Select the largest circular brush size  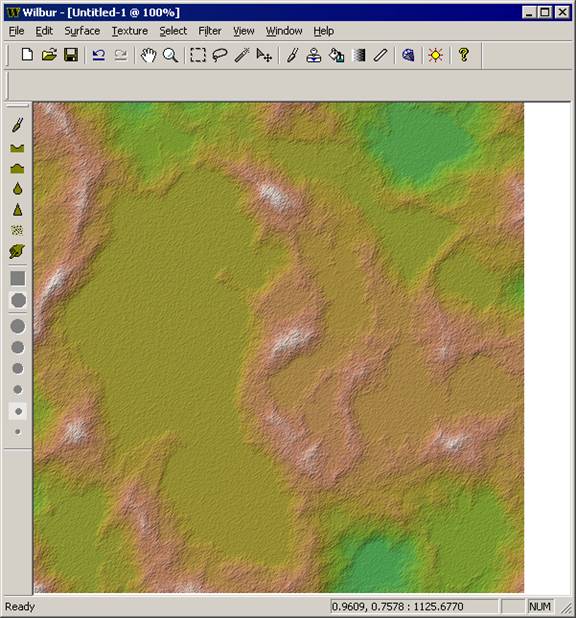18,326
